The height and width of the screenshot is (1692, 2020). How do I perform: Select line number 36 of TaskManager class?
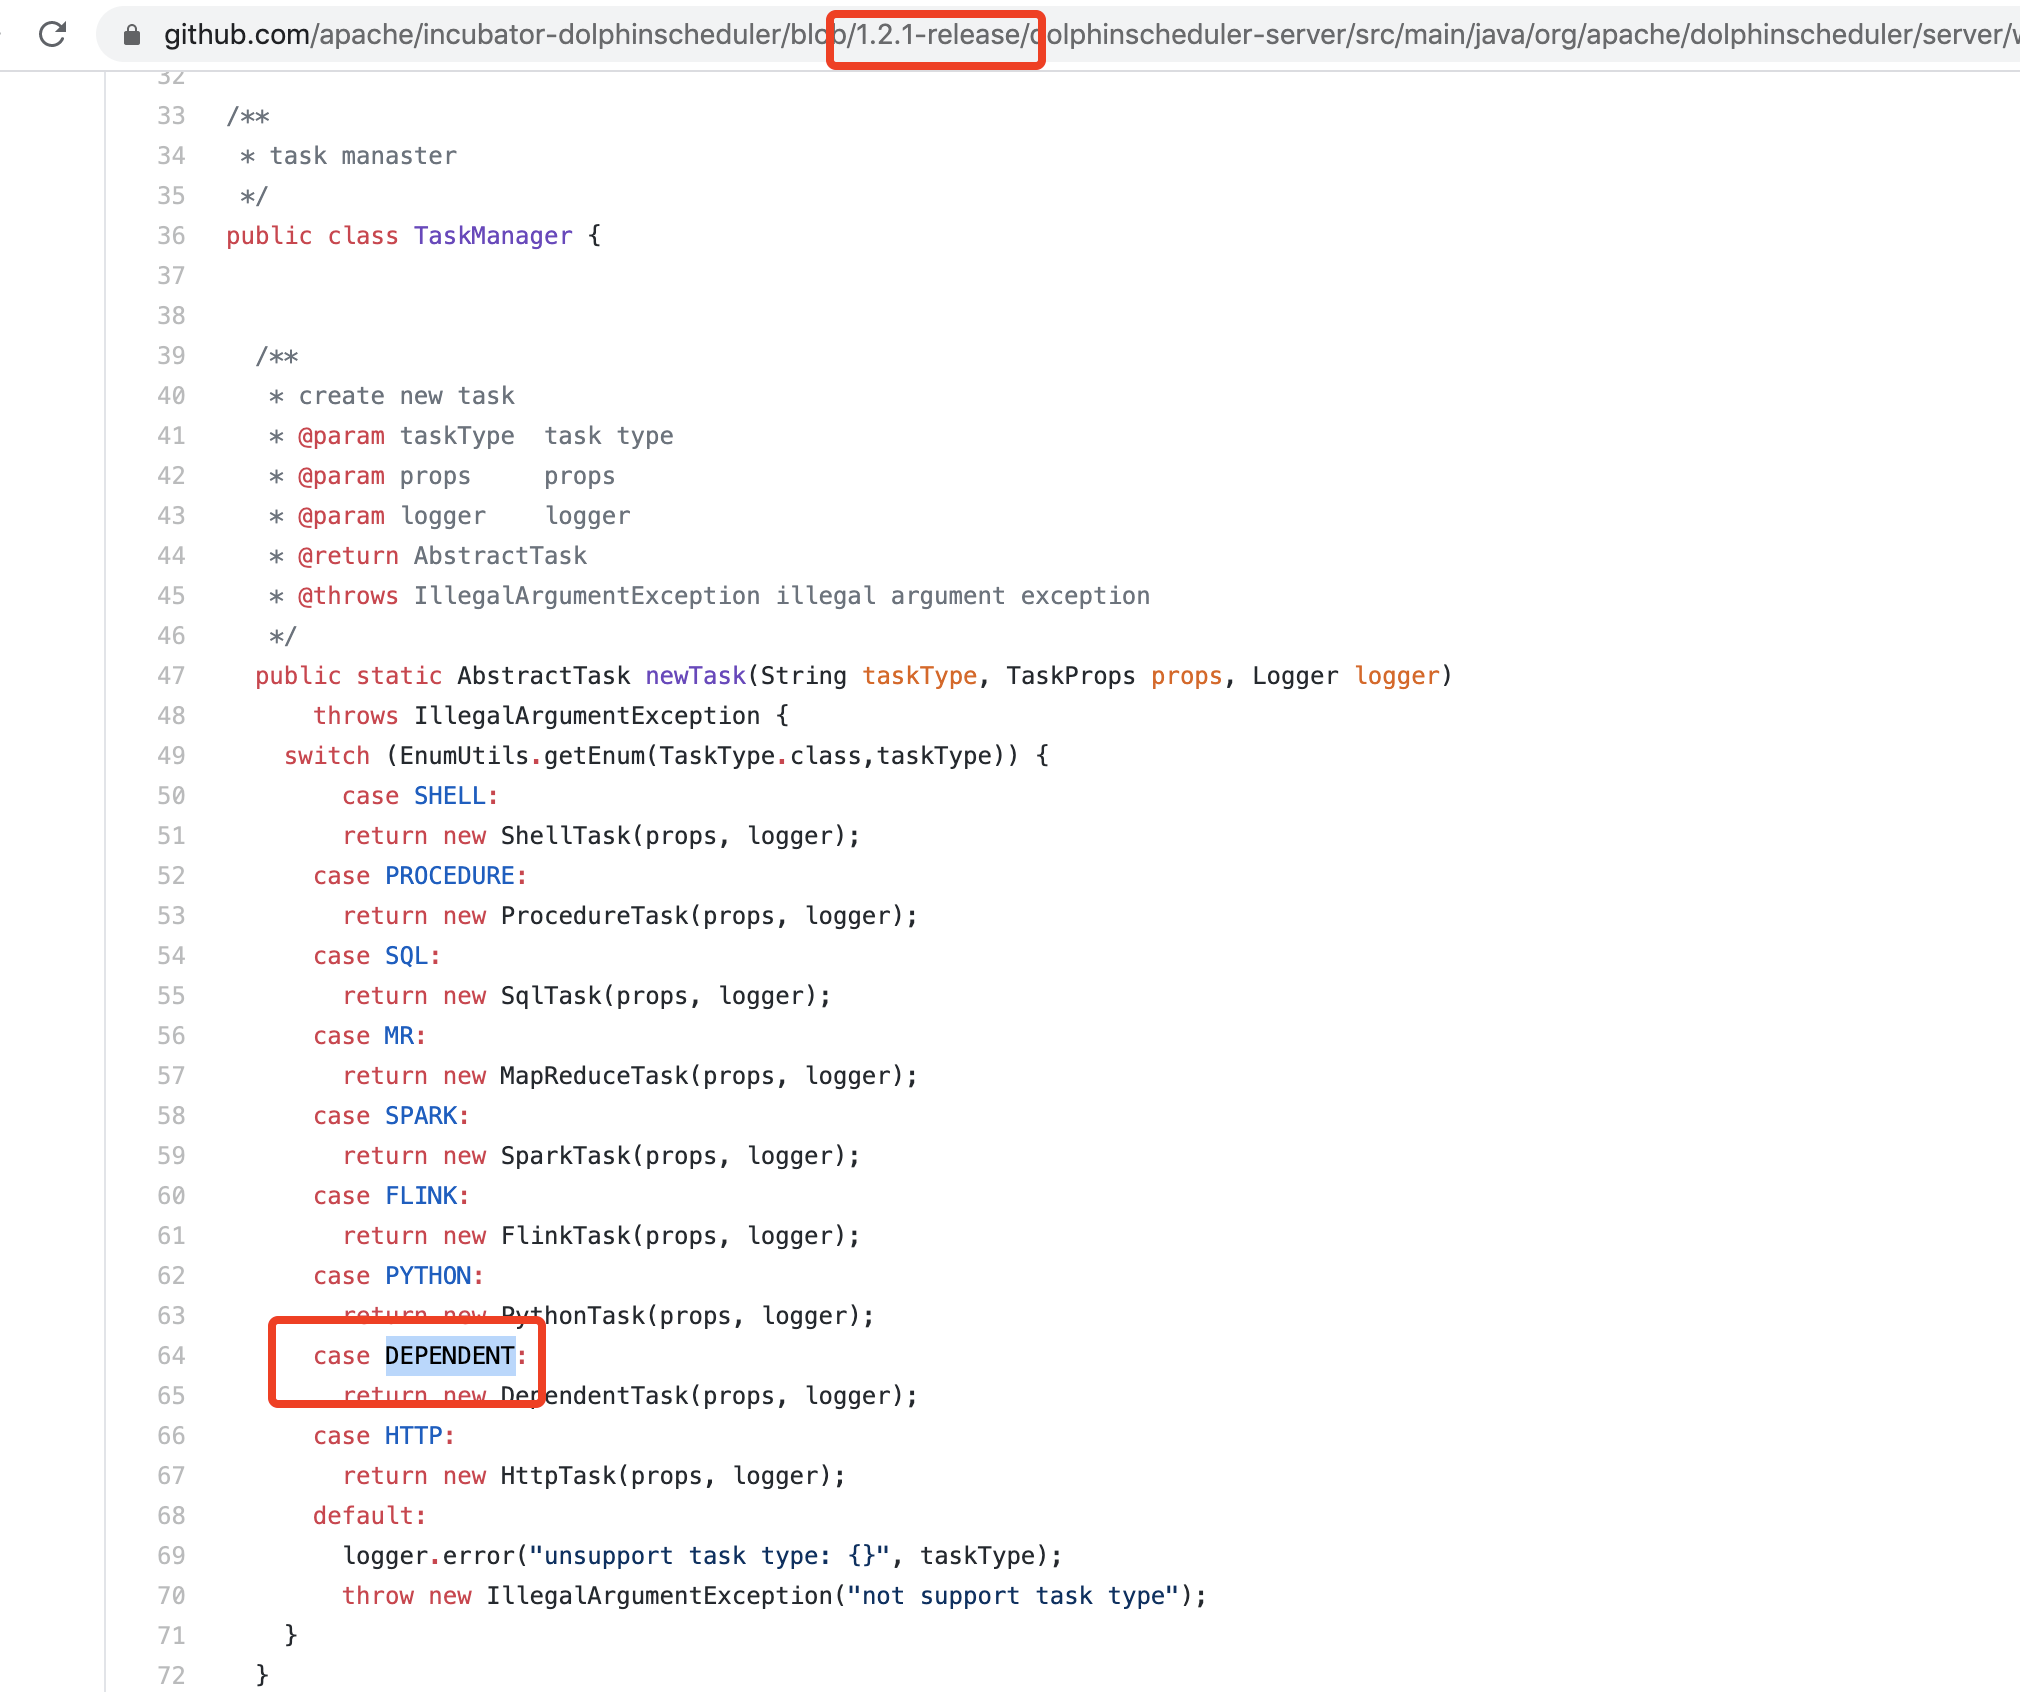[171, 236]
